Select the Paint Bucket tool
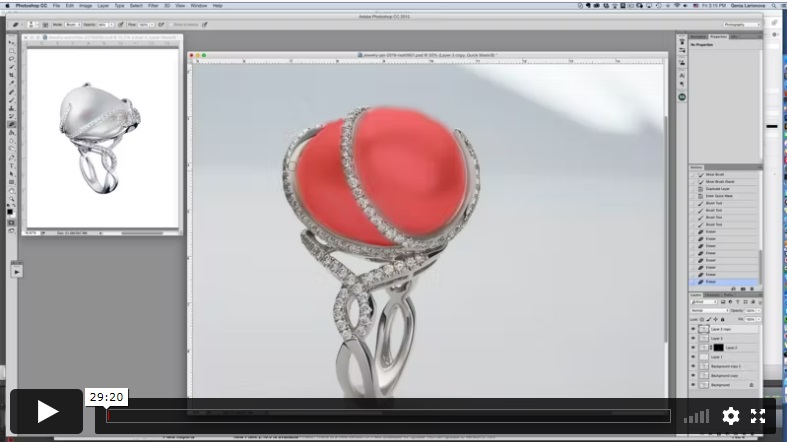Screen dimensions: 787x442 tap(12, 132)
